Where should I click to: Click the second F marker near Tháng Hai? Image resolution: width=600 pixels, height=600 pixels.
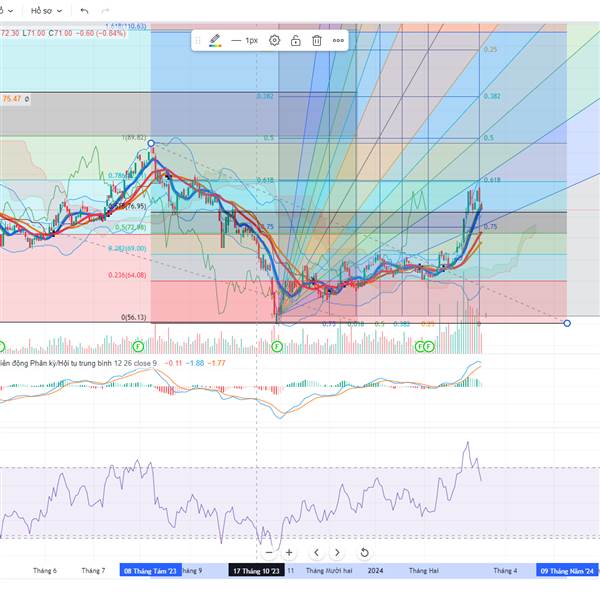(x=429, y=347)
